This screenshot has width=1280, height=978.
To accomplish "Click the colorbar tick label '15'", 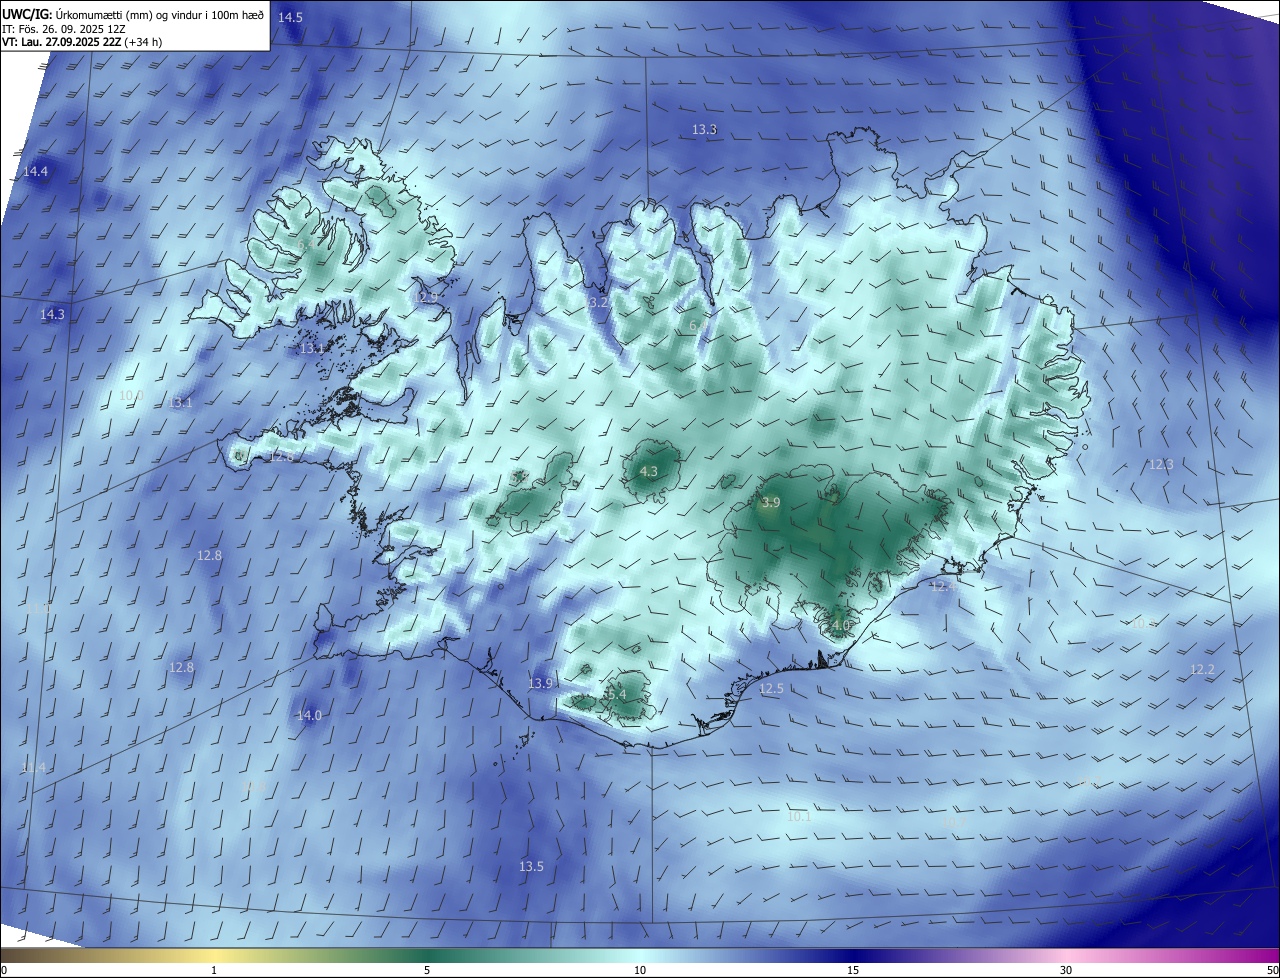I will pos(853,970).
